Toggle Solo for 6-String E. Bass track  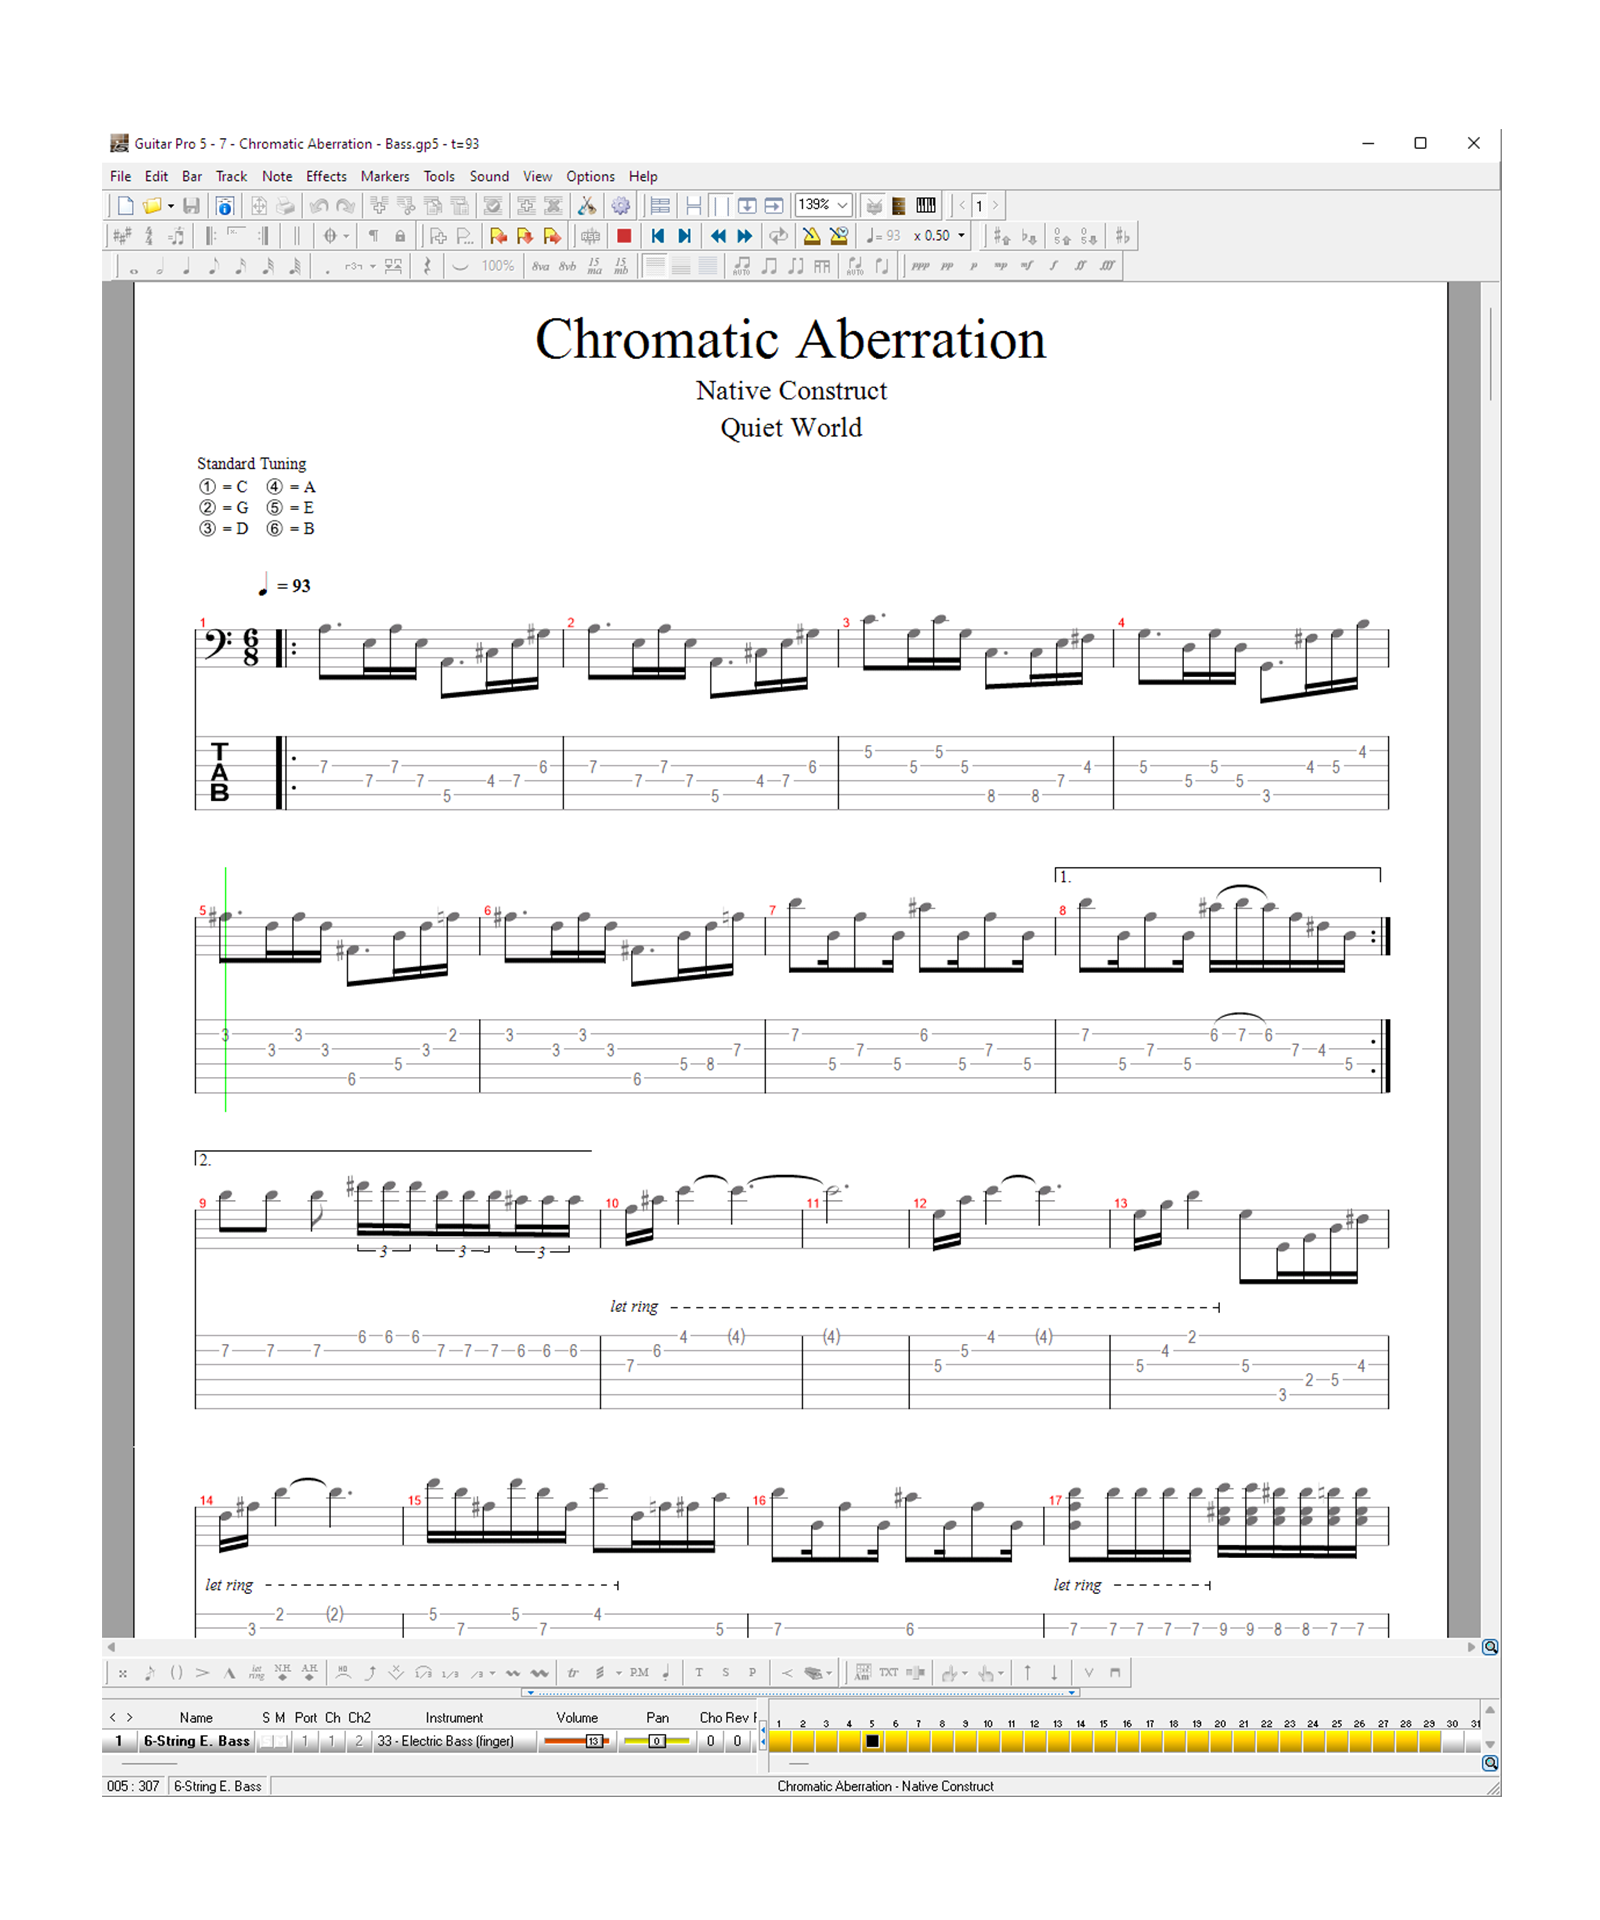(x=266, y=1741)
